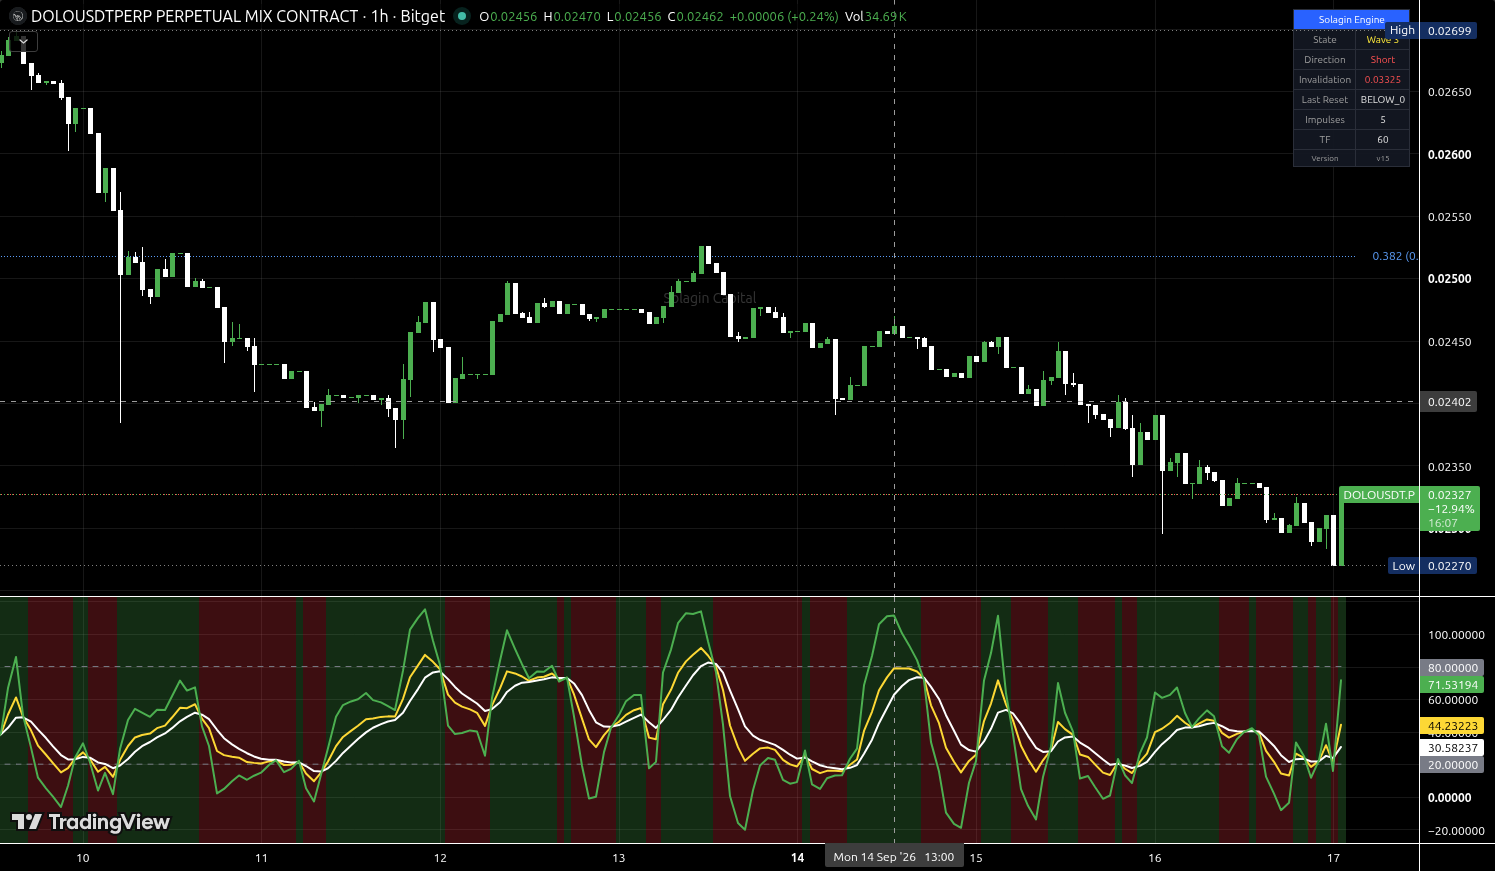This screenshot has width=1495, height=871.
Task: Click the 0.02500 price scale label
Action: coord(1449,279)
